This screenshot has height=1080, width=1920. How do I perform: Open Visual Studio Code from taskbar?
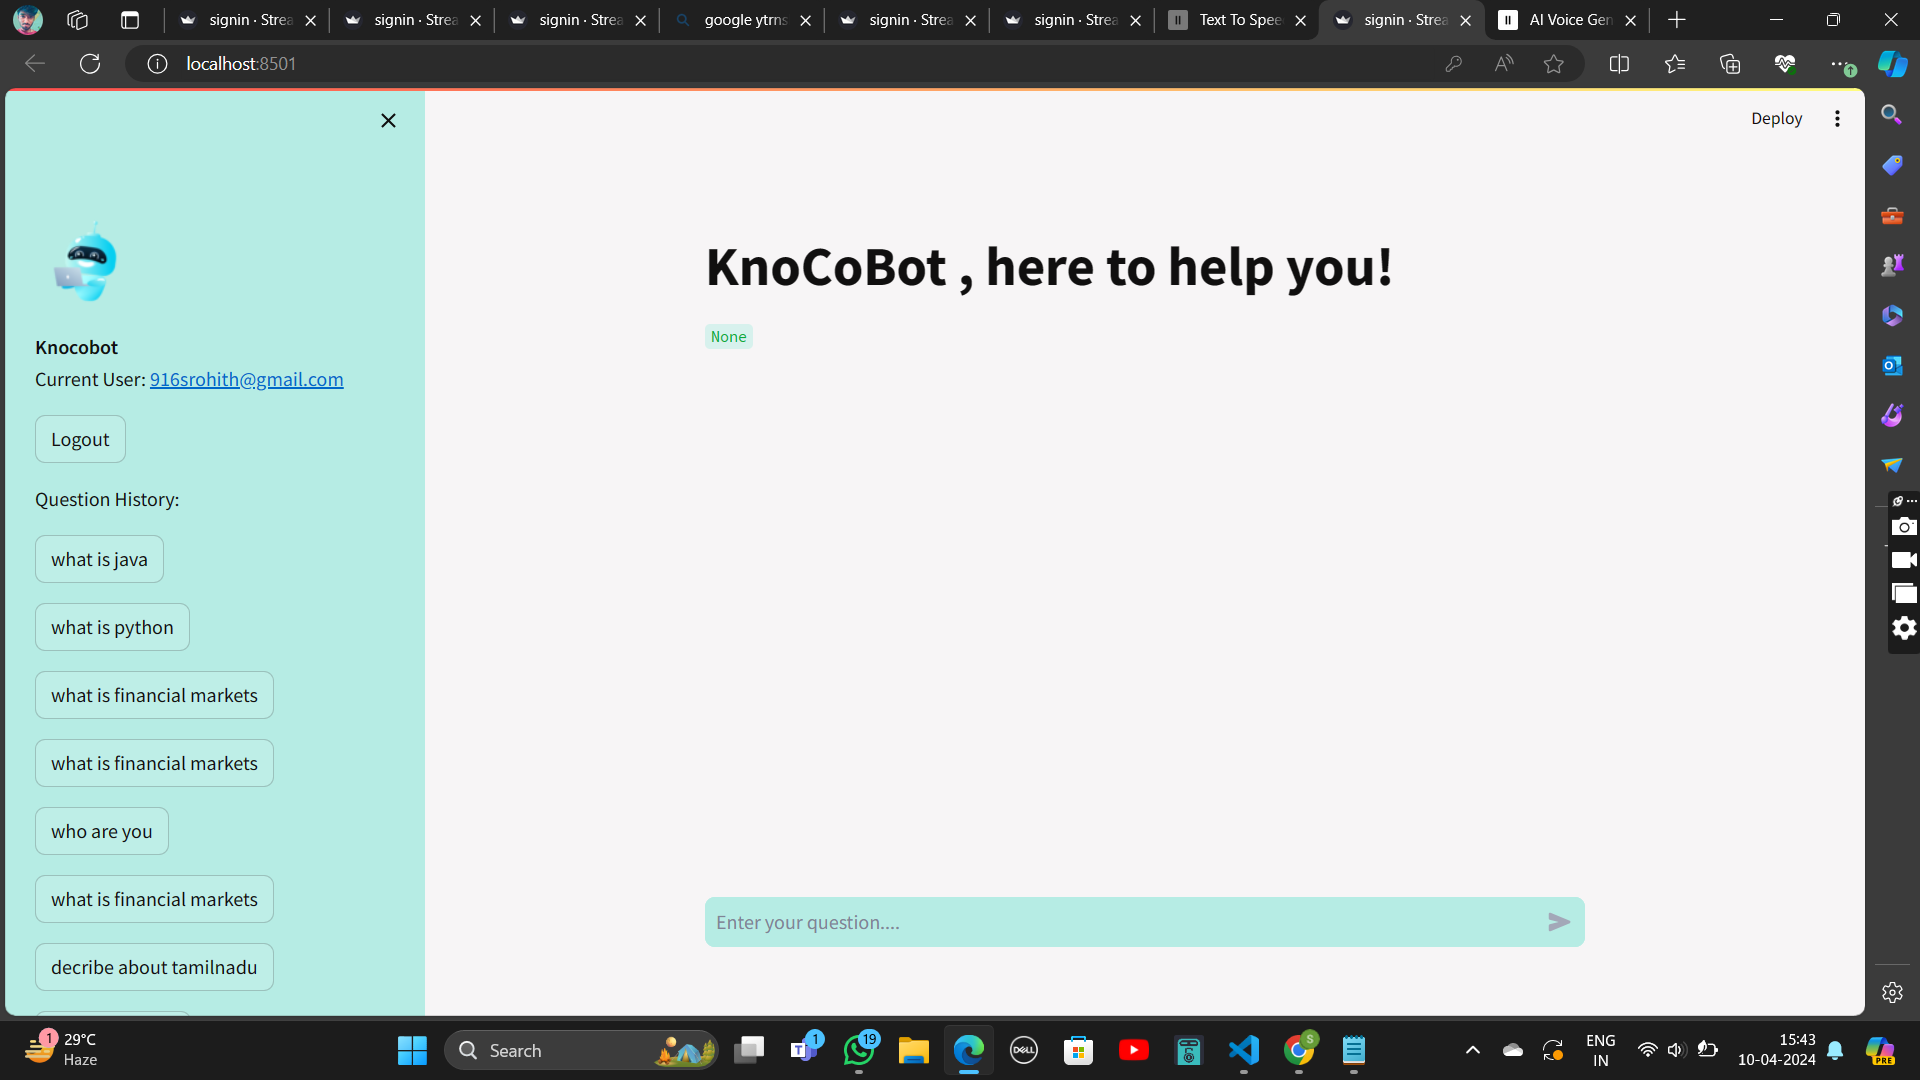(1243, 1050)
